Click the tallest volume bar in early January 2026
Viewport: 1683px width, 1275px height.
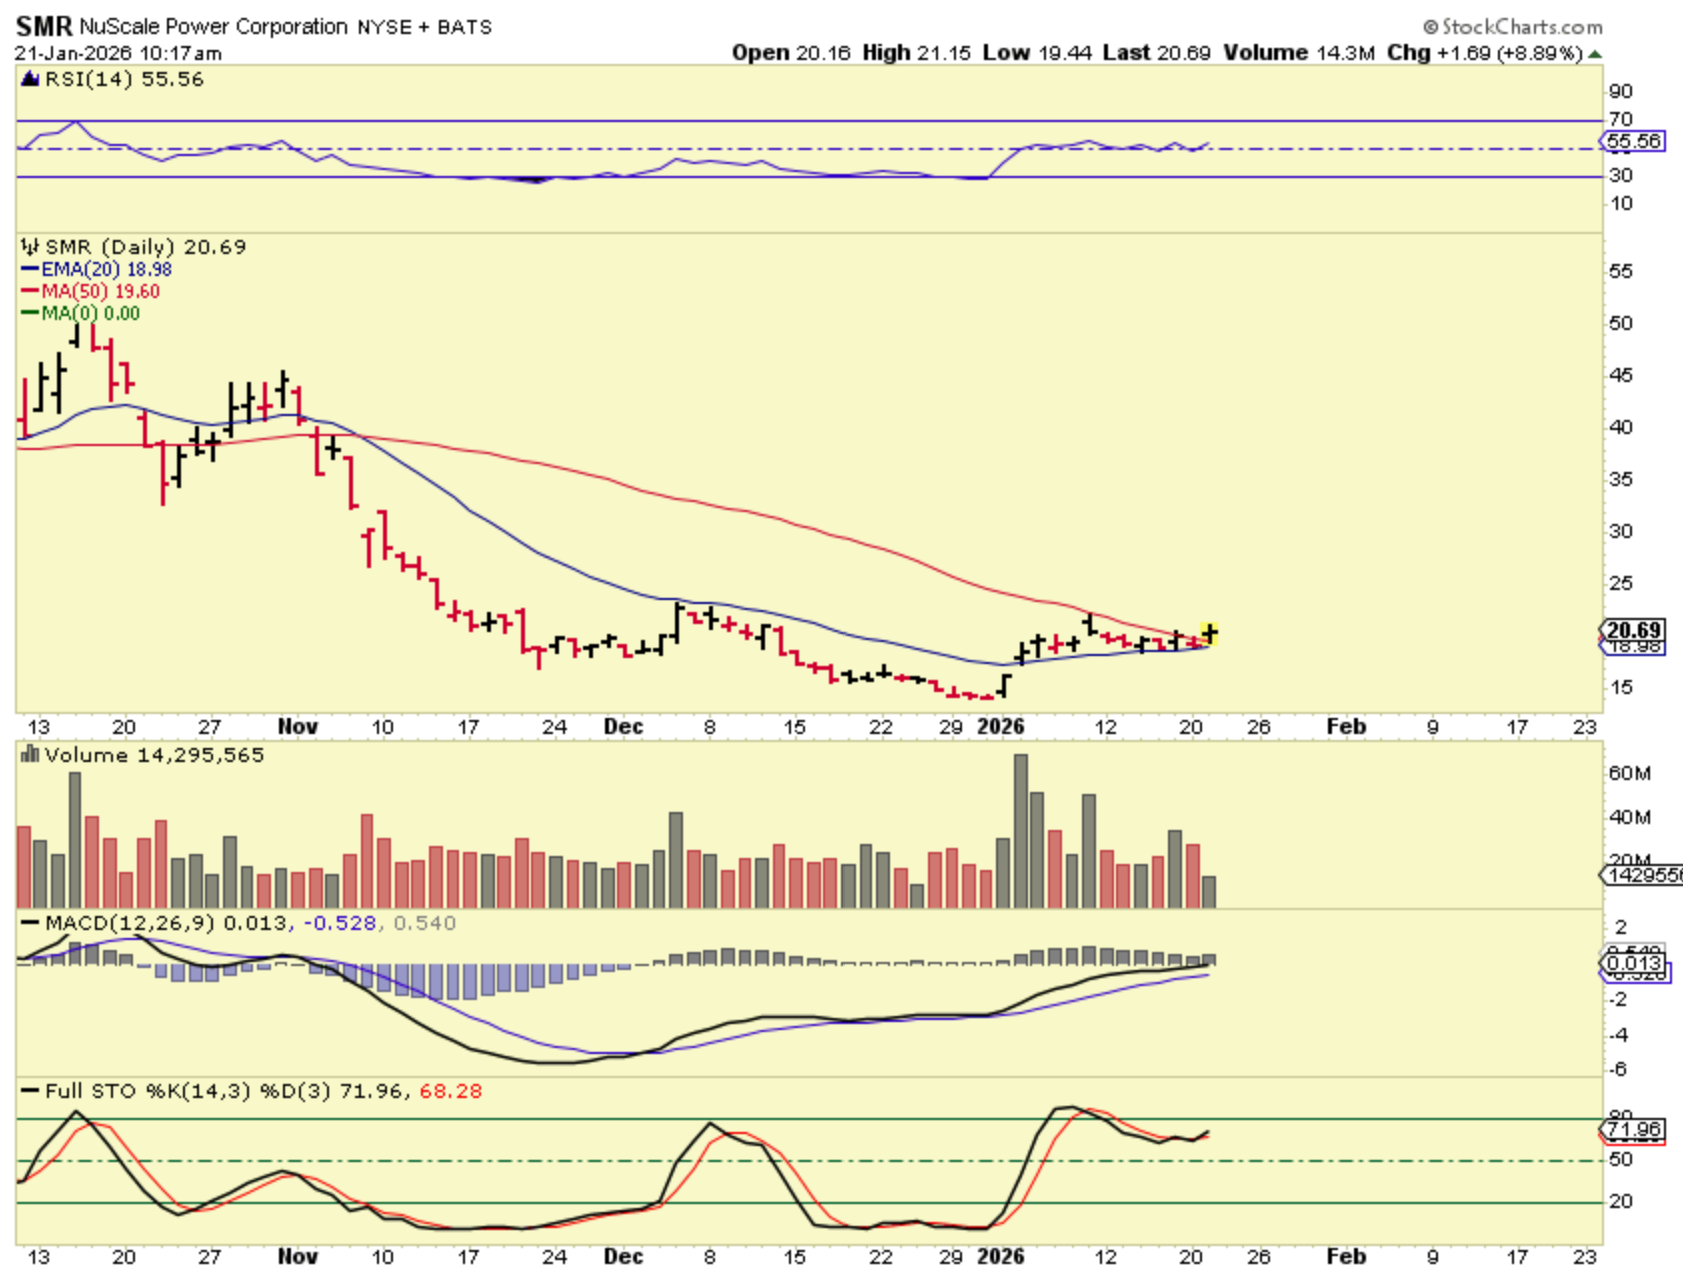(x=1020, y=831)
